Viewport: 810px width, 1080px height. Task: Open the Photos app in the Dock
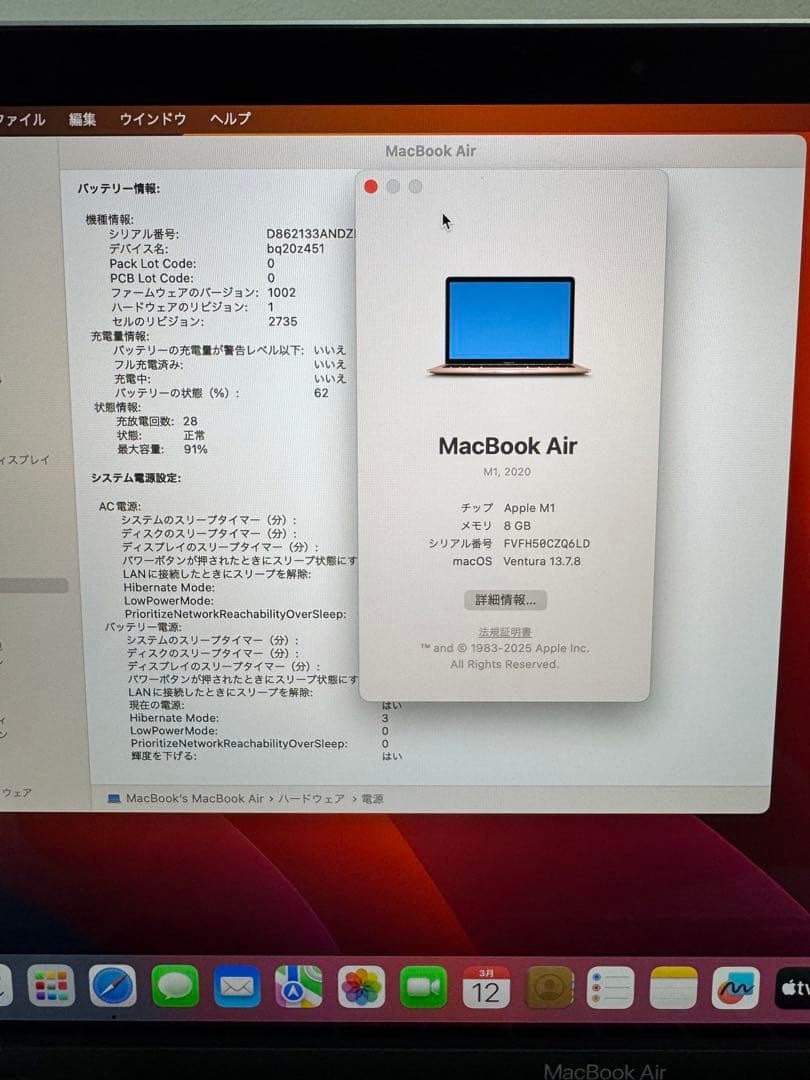pyautogui.click(x=361, y=986)
